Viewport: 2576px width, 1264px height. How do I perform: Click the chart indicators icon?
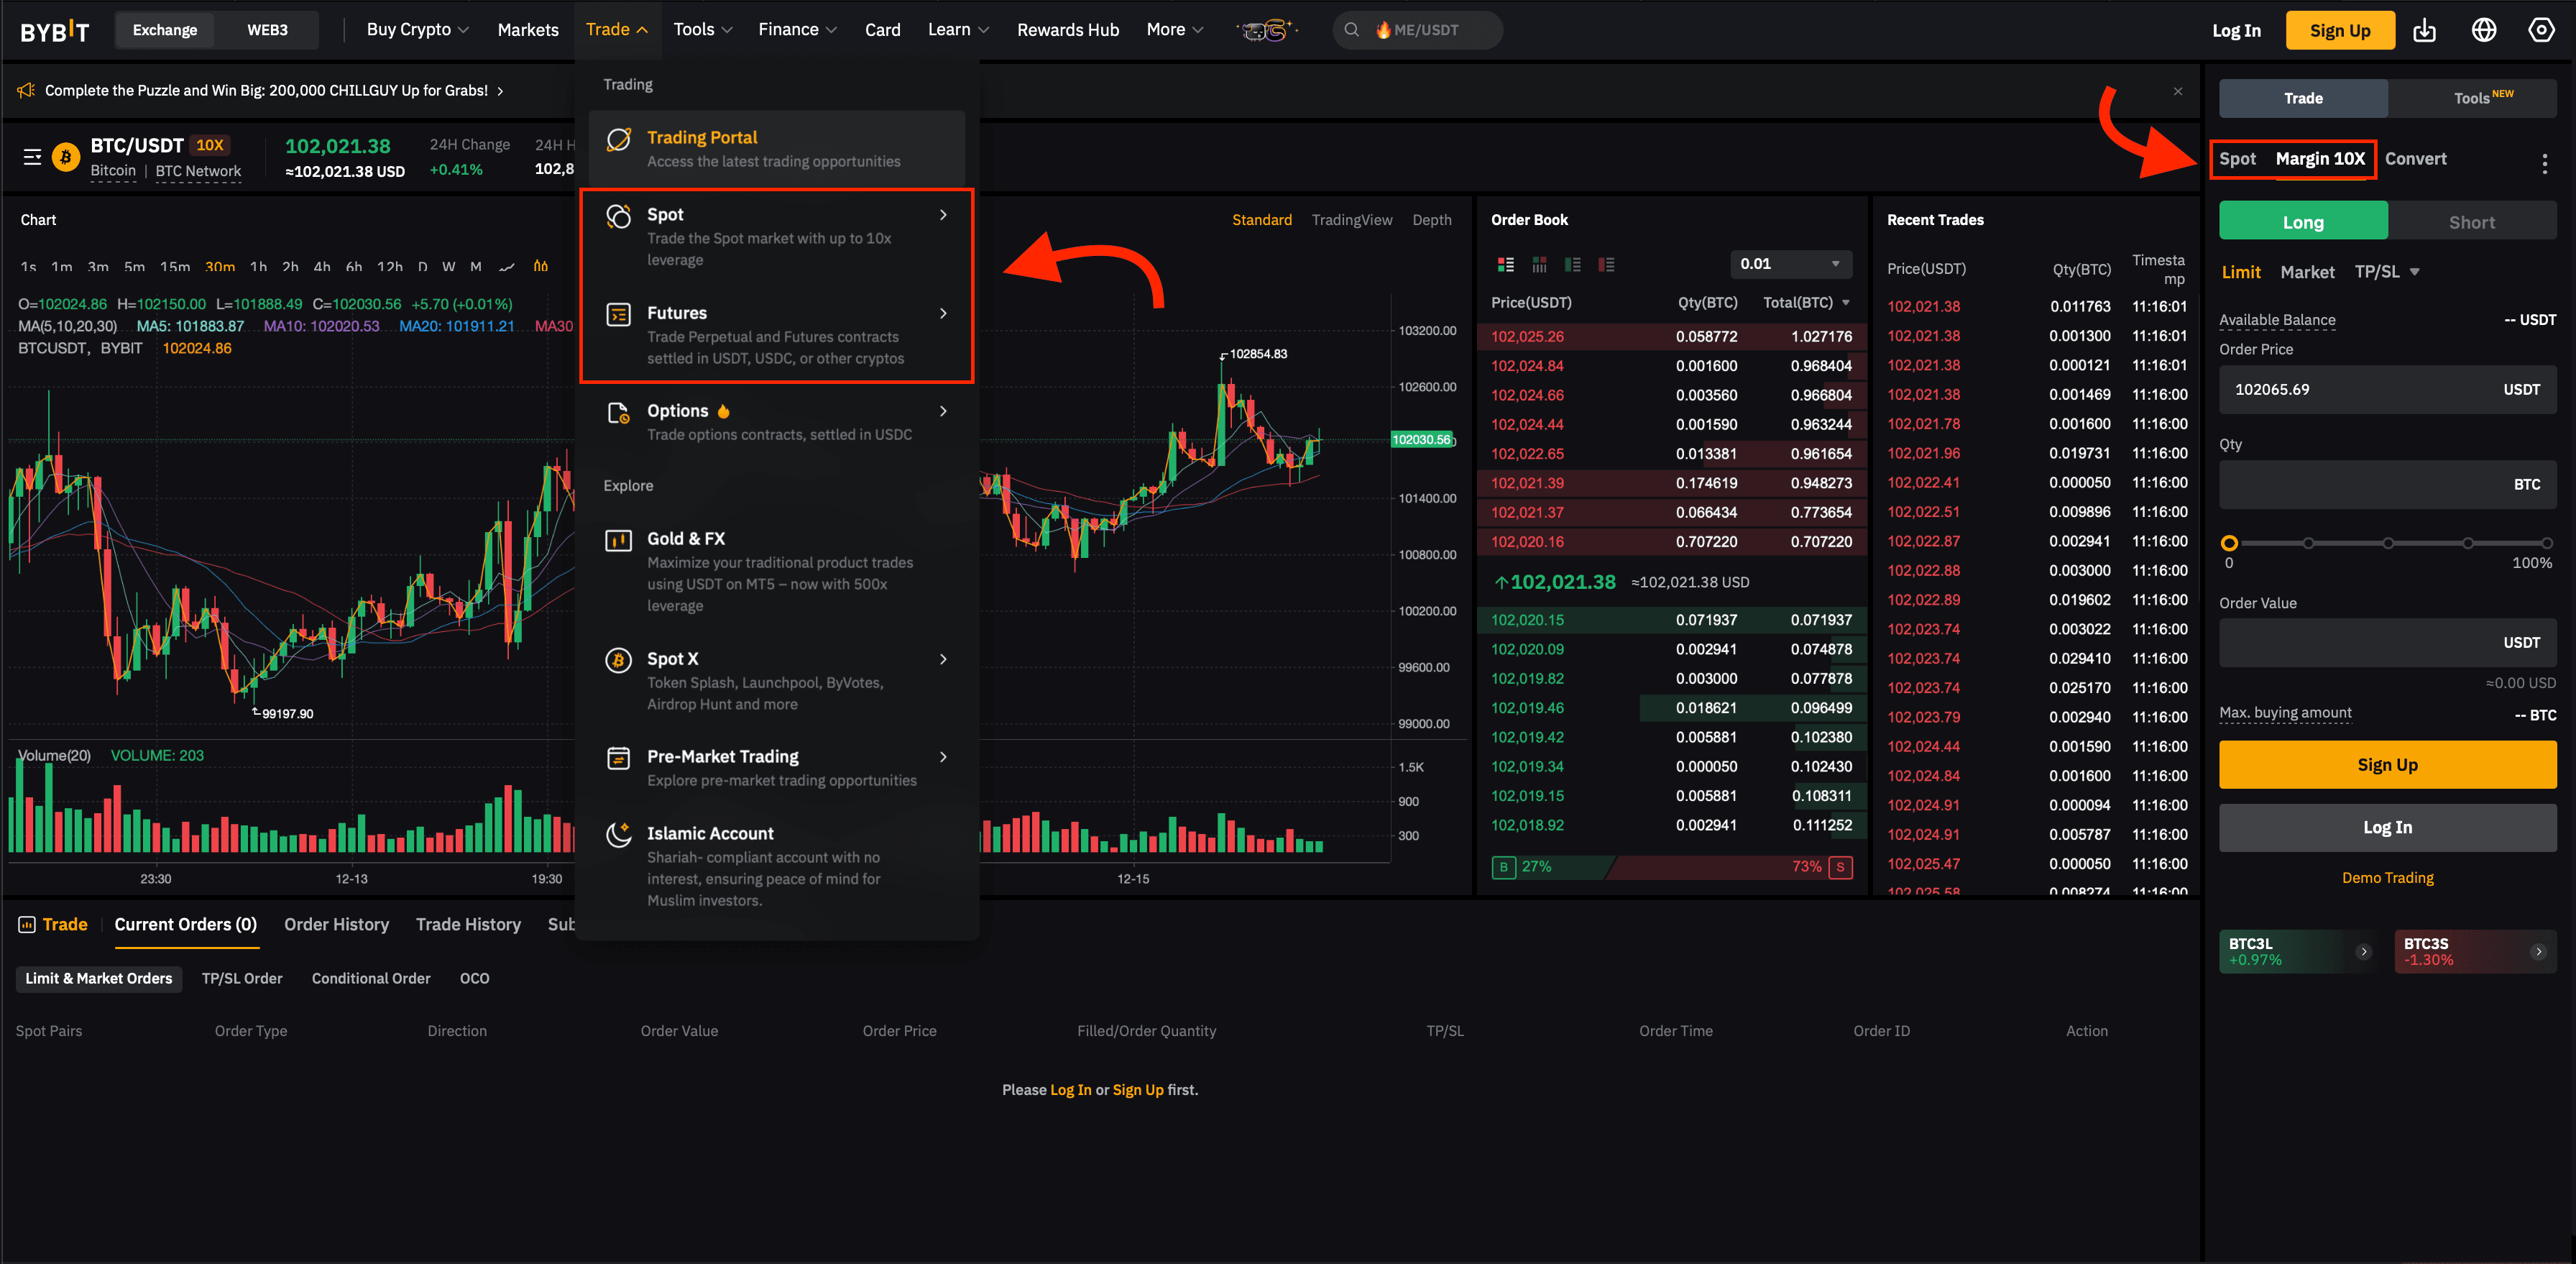(x=541, y=266)
